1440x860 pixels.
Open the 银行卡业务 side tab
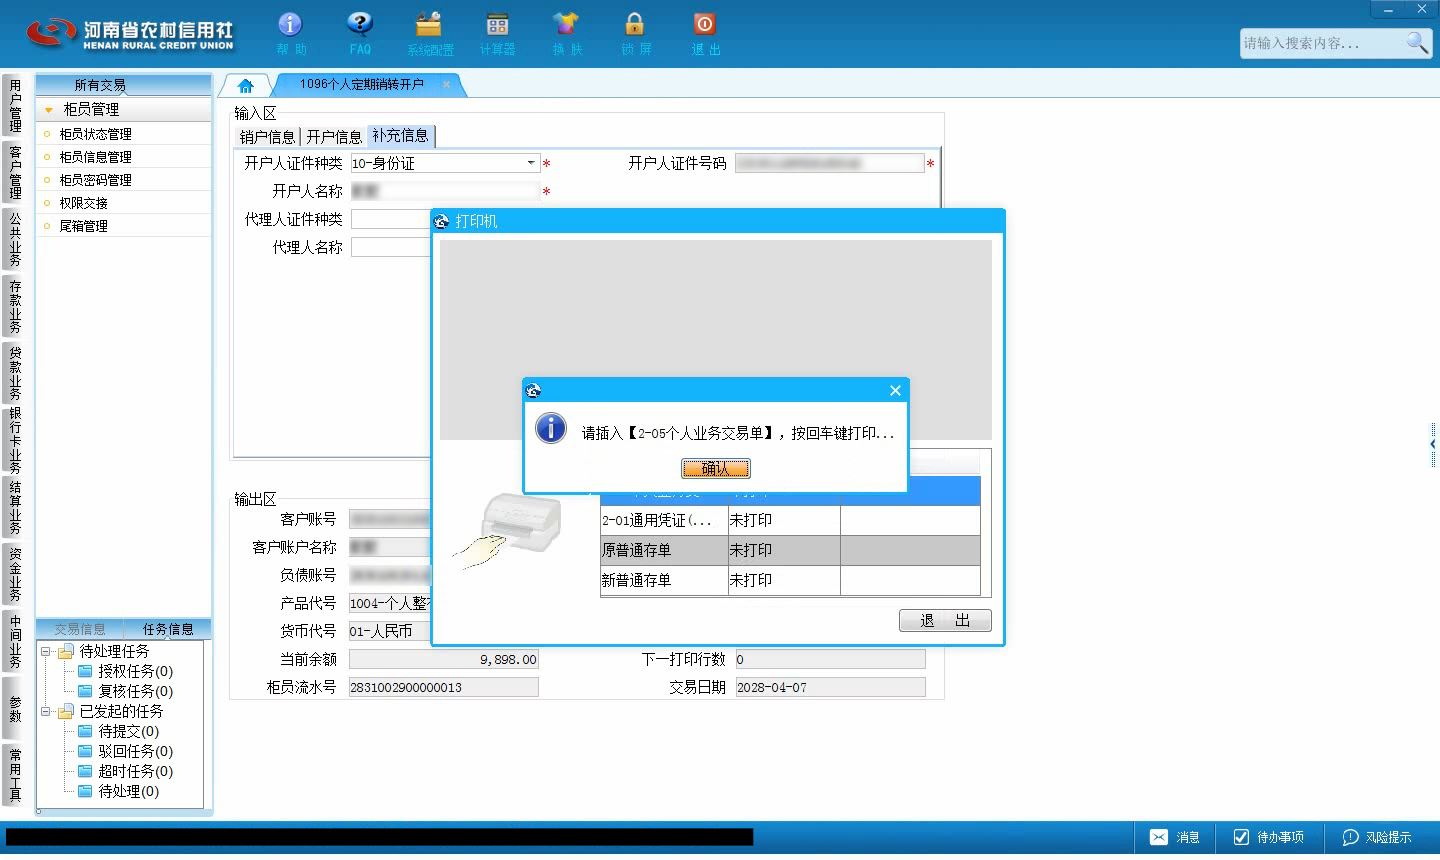tap(14, 440)
